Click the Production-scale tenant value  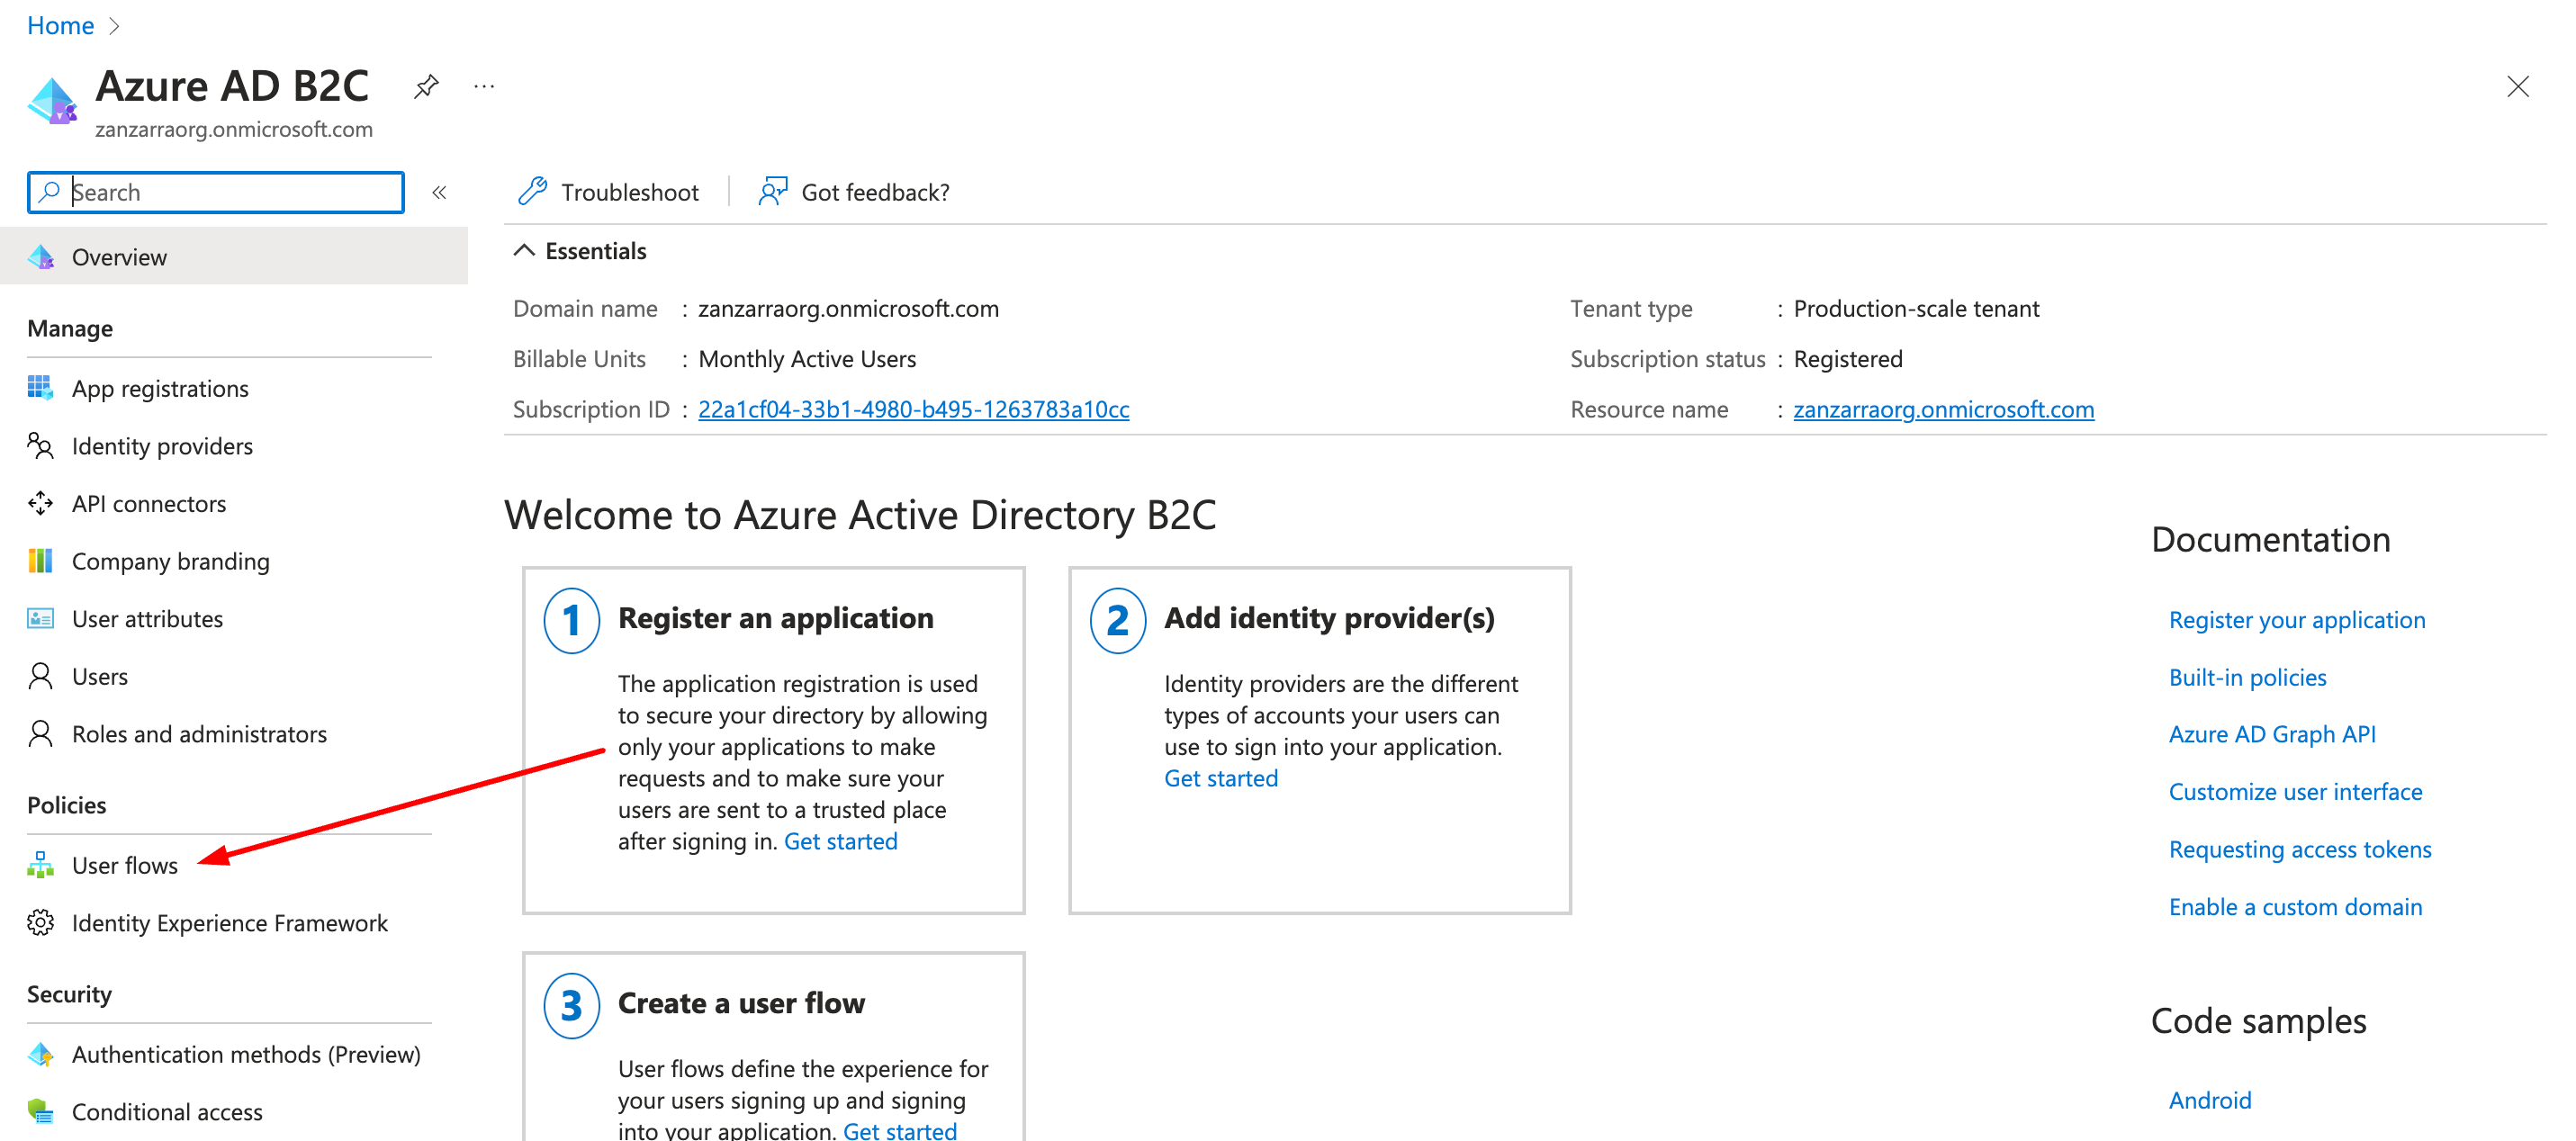[1916, 308]
